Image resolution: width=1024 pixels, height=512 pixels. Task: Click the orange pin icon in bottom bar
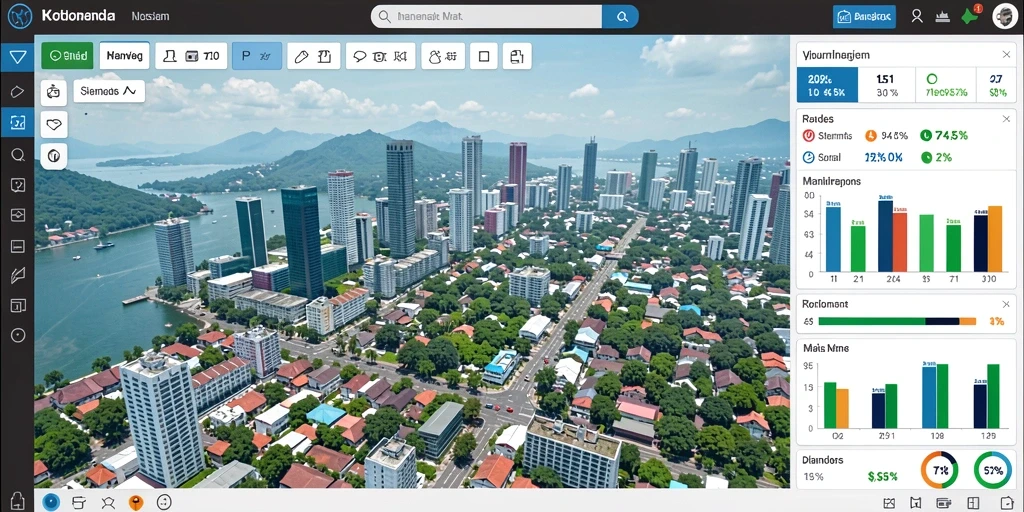[136, 502]
